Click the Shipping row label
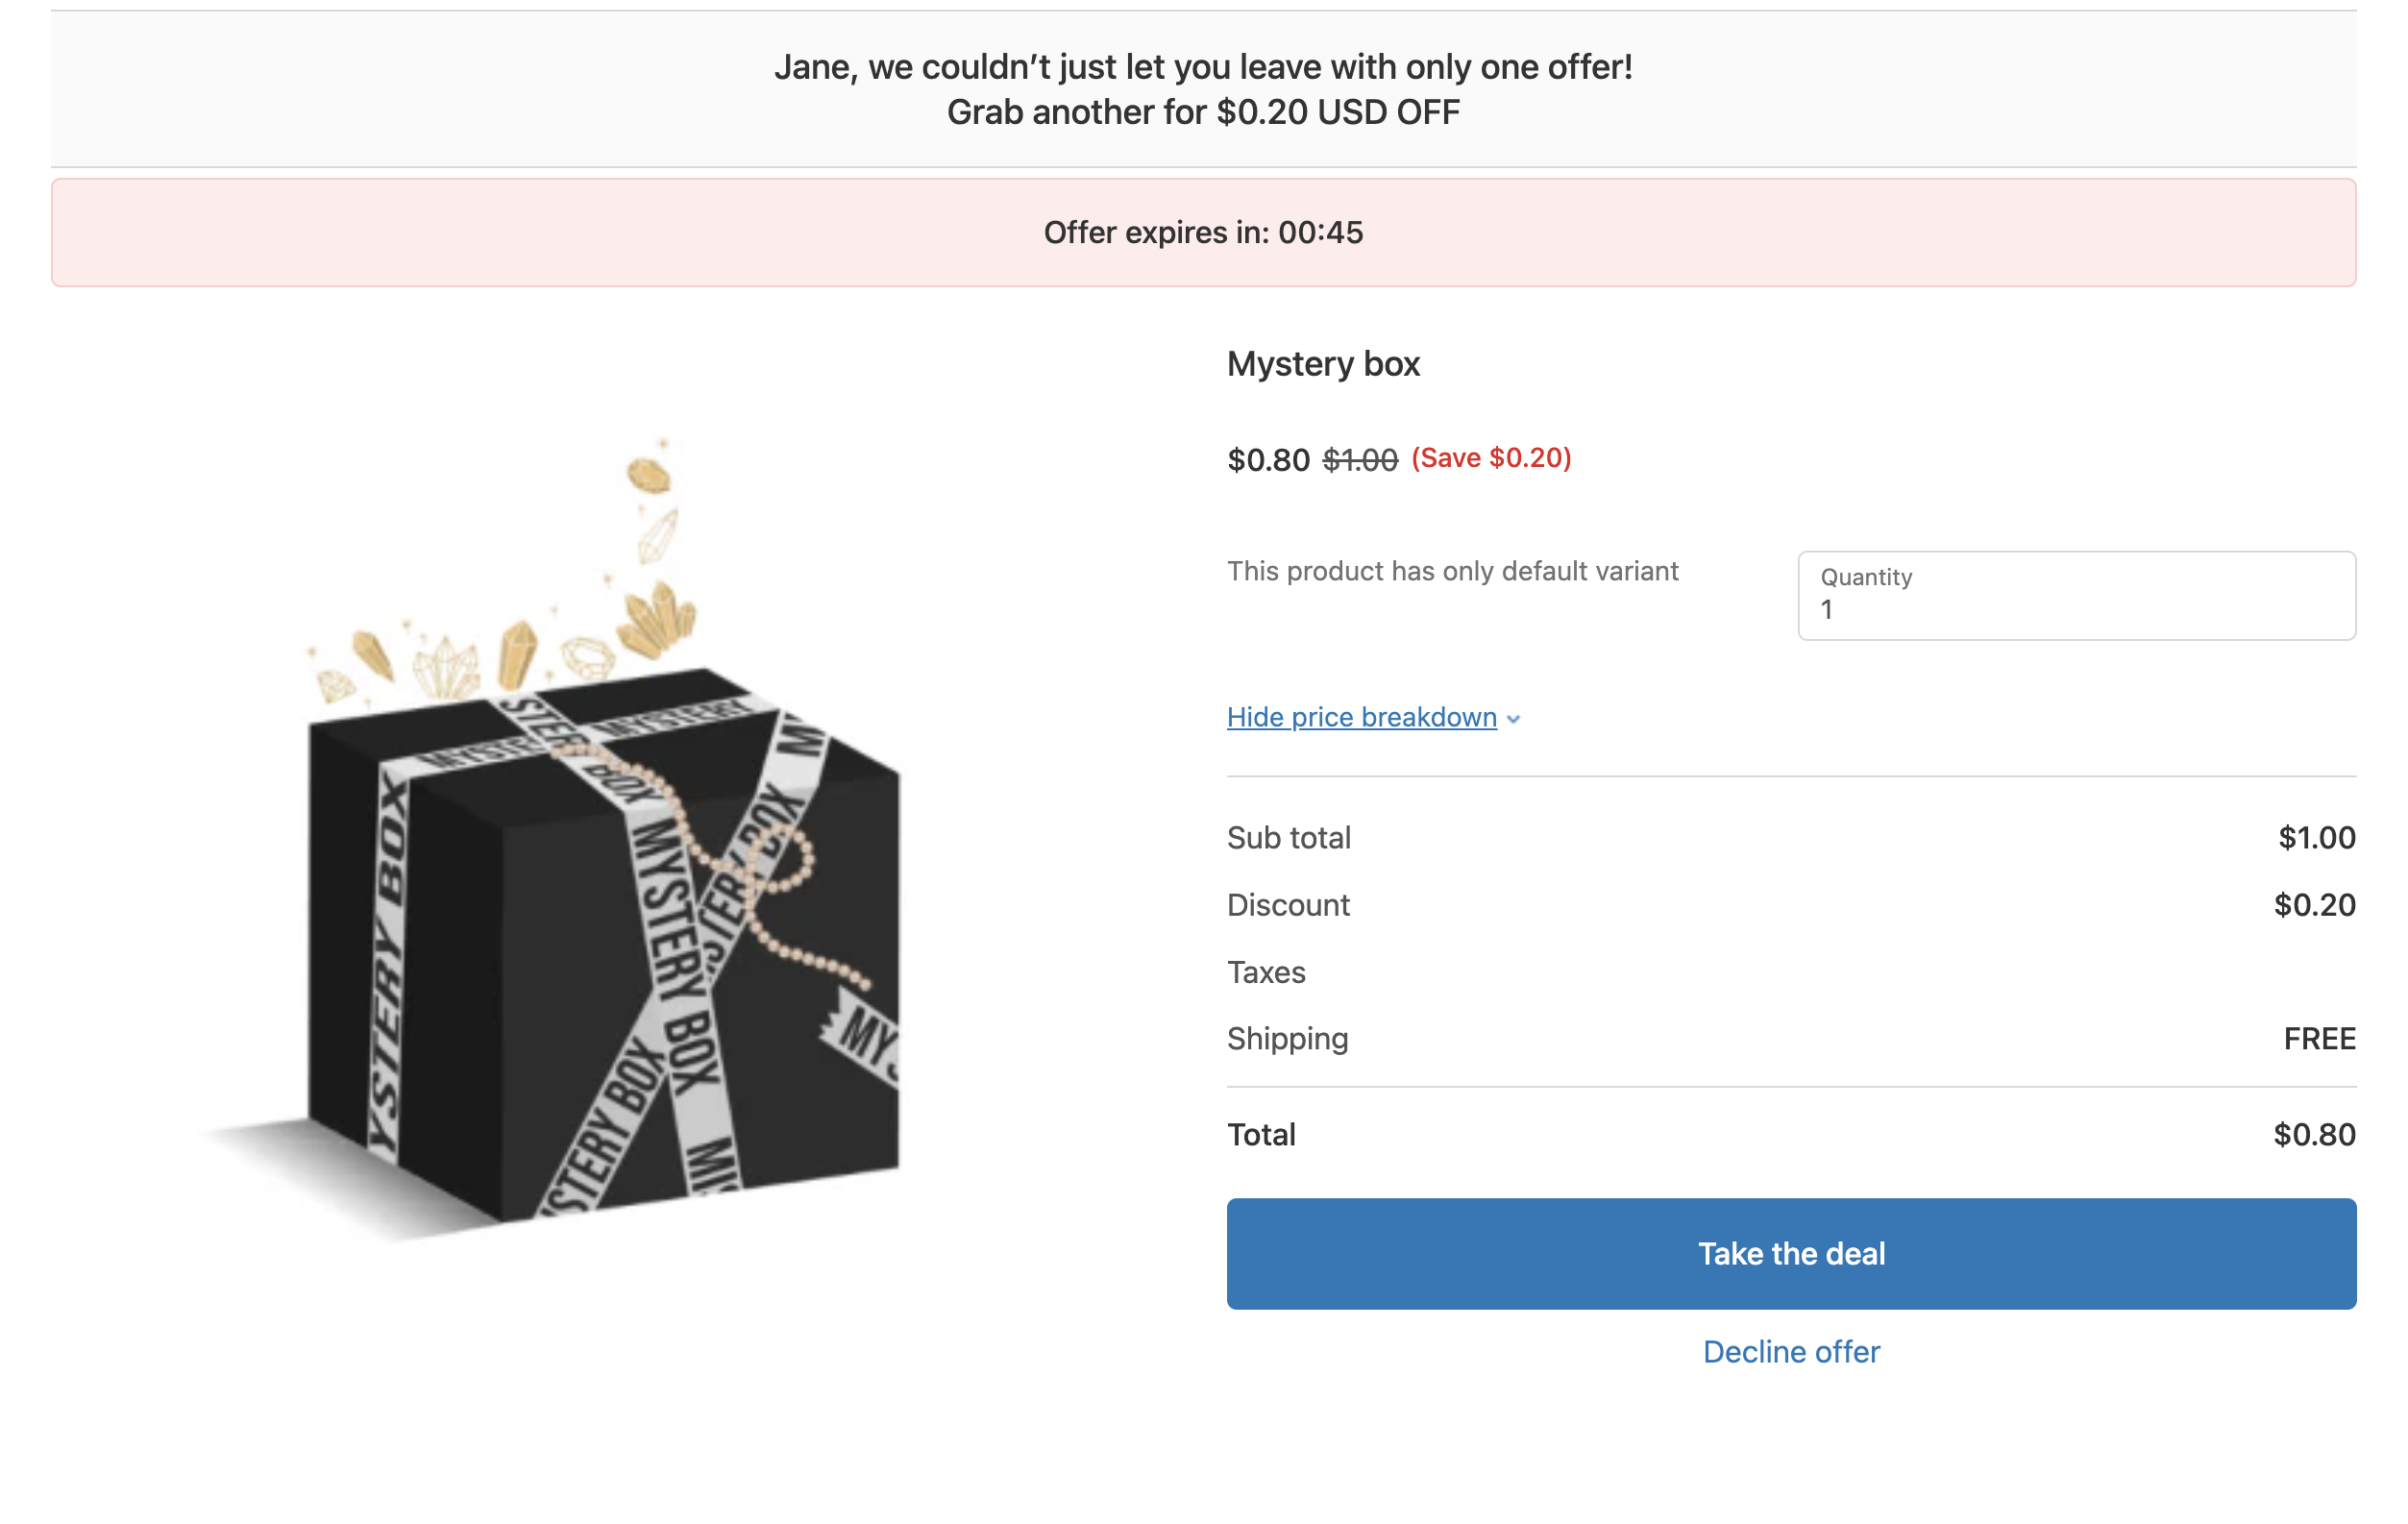2408x1524 pixels. (1287, 1039)
